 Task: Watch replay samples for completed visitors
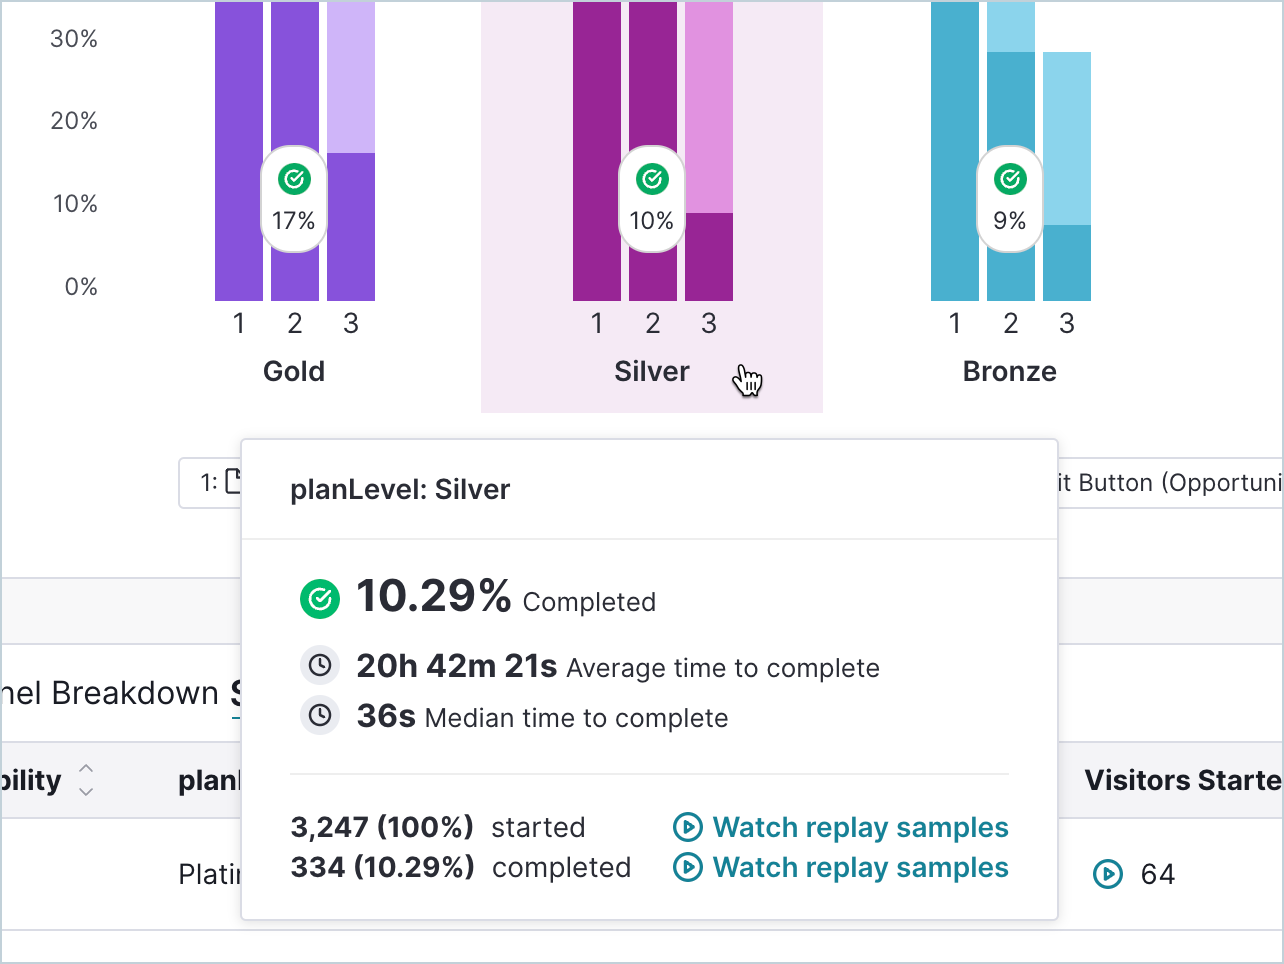[x=860, y=867]
